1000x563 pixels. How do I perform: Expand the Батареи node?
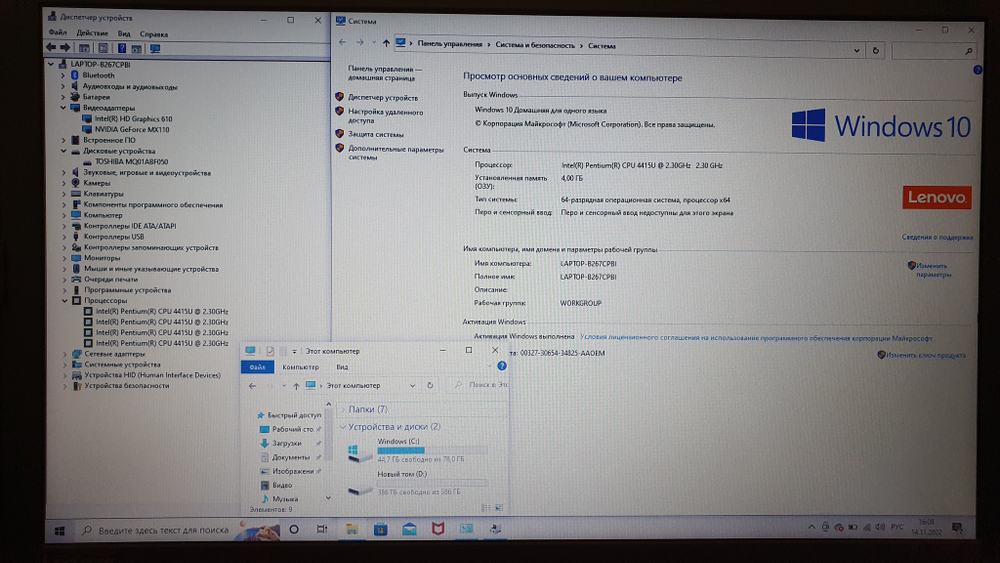point(63,97)
